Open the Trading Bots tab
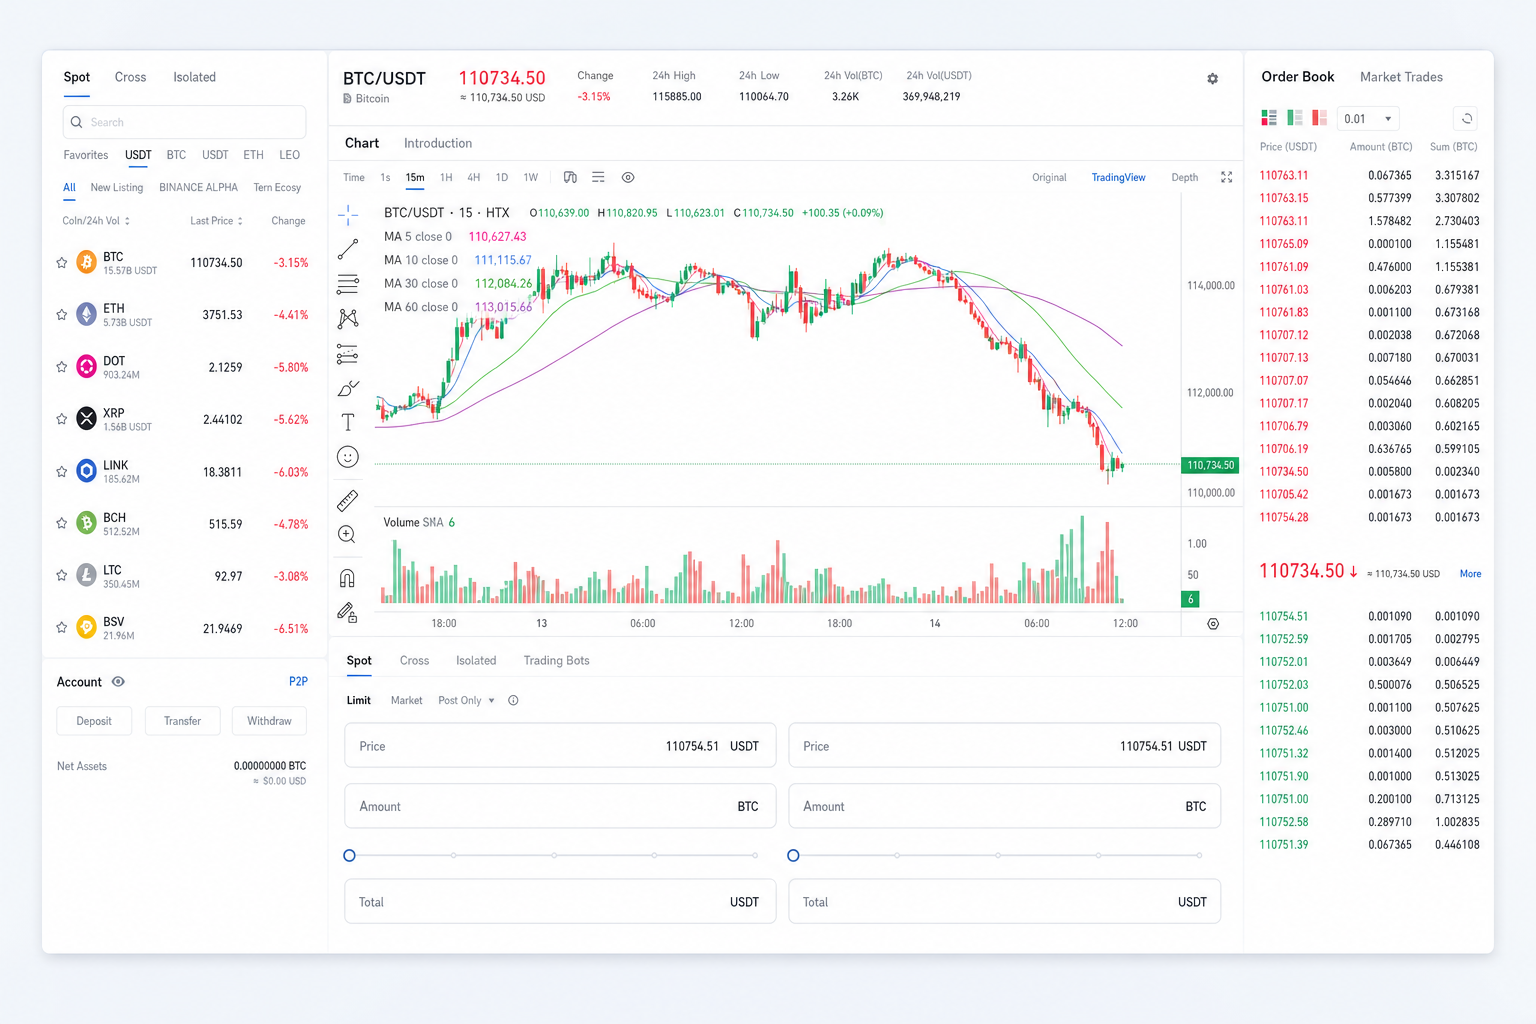This screenshot has height=1024, width=1536. [556, 661]
